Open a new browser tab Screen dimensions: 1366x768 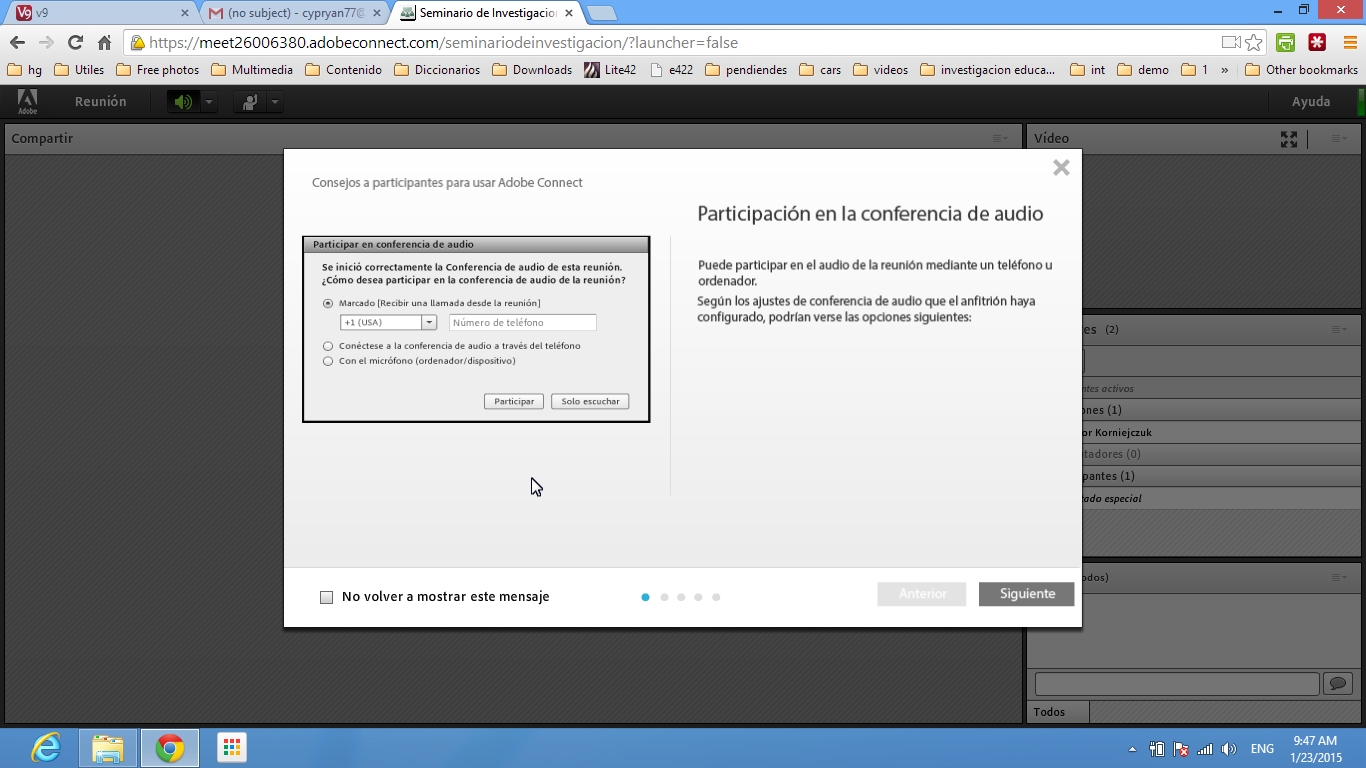tap(601, 14)
